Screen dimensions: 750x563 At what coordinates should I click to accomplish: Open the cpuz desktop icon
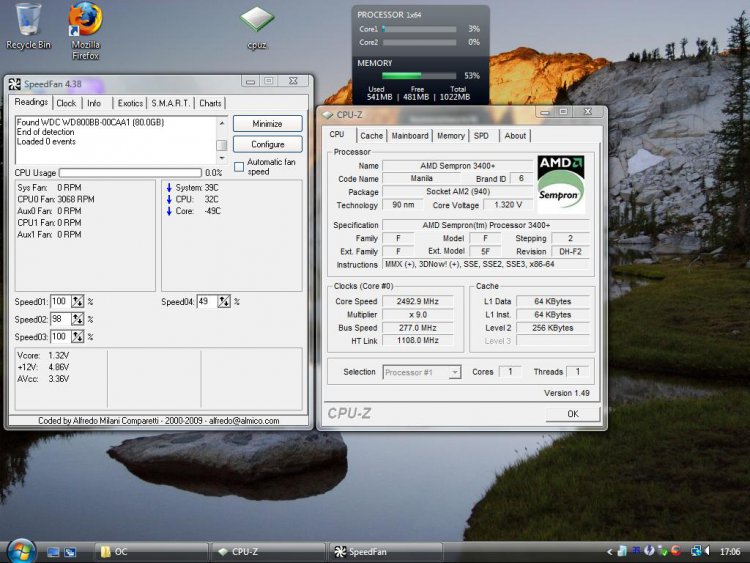[257, 28]
